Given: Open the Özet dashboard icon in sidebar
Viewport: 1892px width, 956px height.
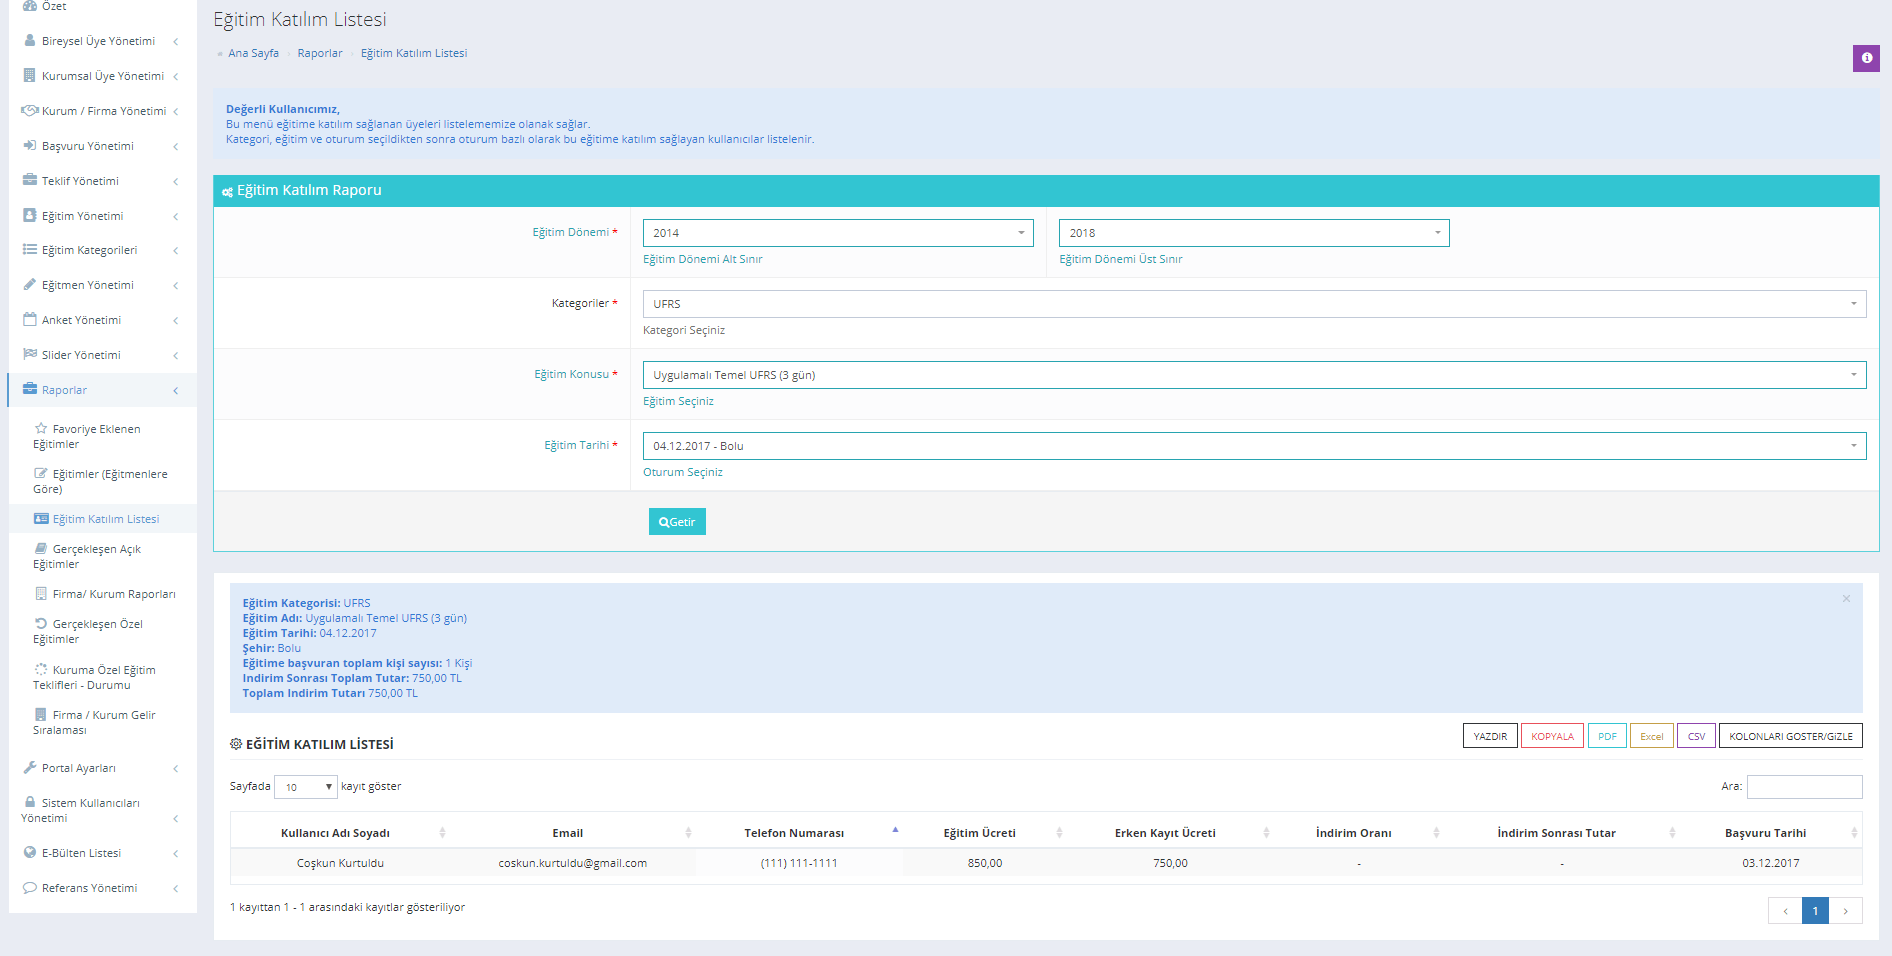Looking at the screenshot, I should [28, 6].
